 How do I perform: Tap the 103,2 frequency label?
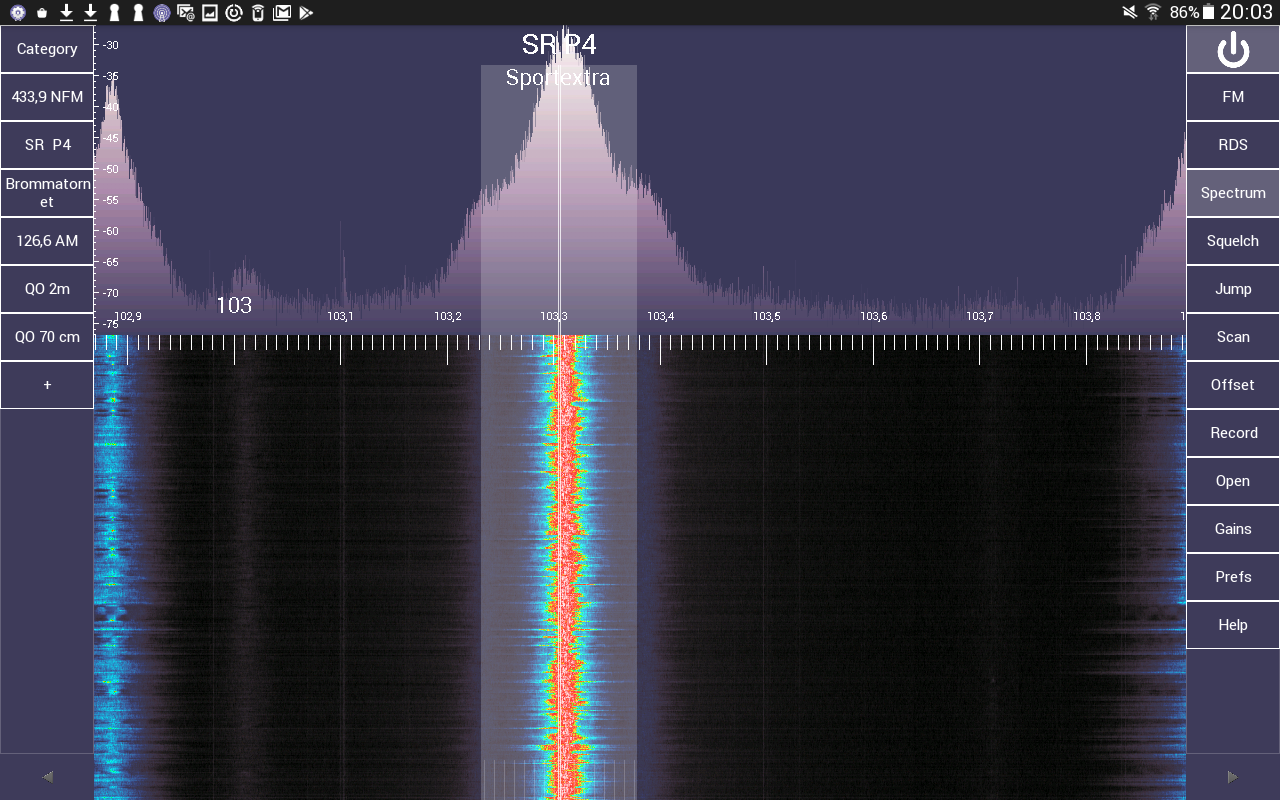pos(448,316)
